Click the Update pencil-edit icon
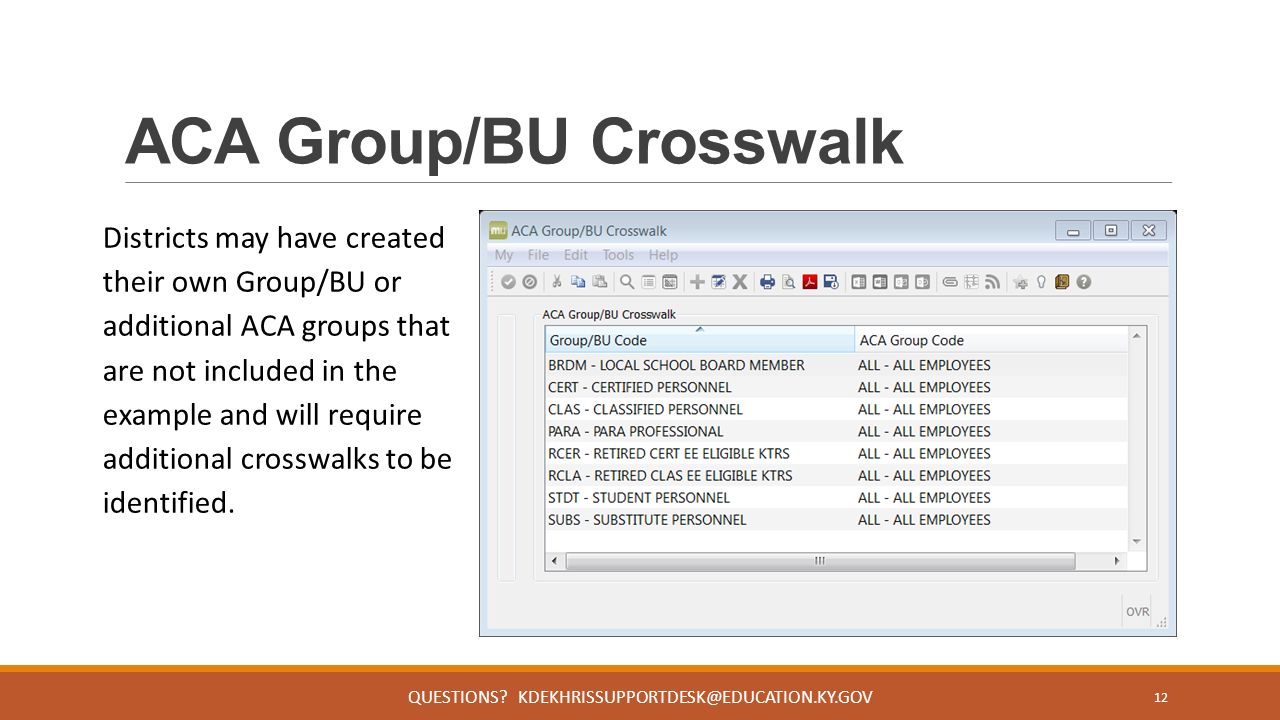Viewport: 1280px width, 720px height. [x=718, y=282]
